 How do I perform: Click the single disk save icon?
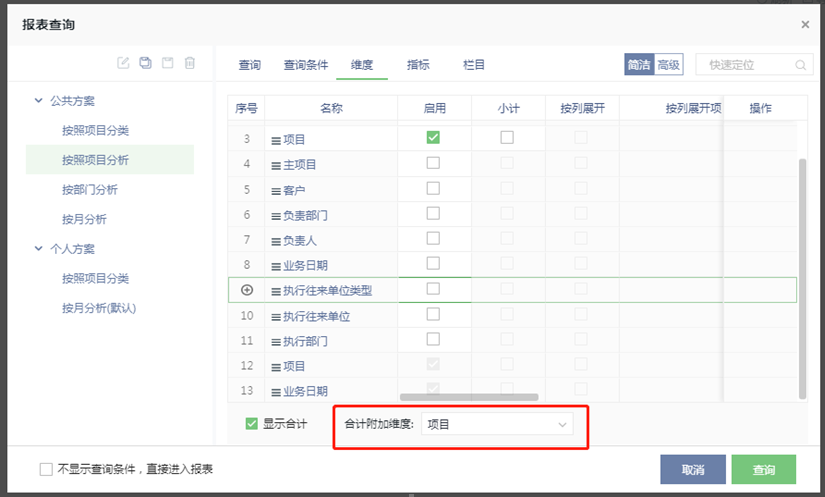tap(167, 63)
